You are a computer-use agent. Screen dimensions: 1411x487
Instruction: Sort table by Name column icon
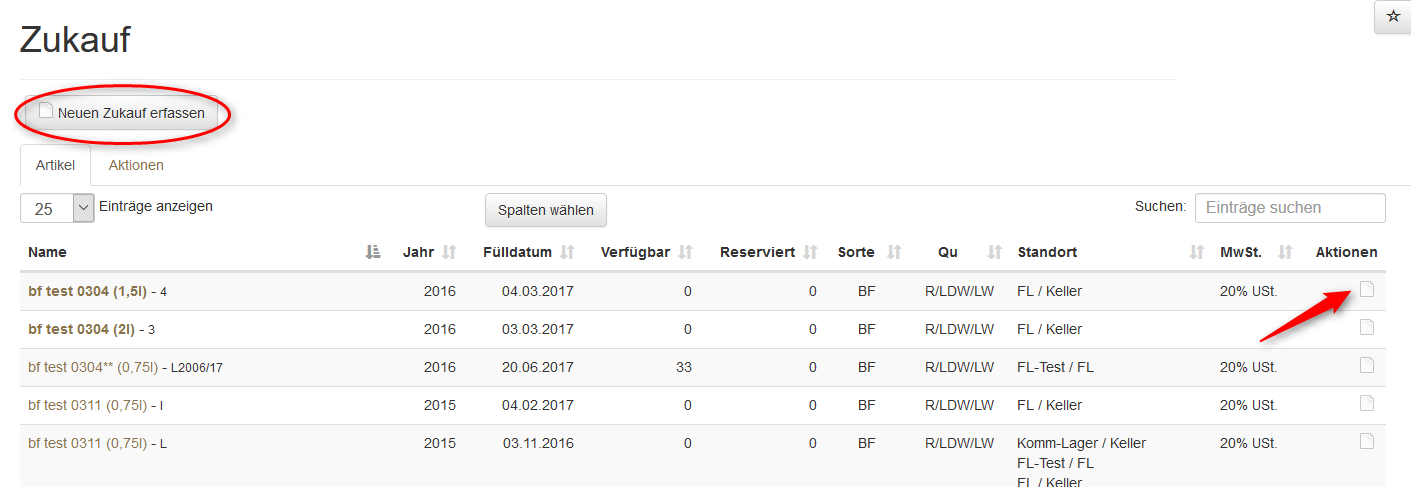373,253
